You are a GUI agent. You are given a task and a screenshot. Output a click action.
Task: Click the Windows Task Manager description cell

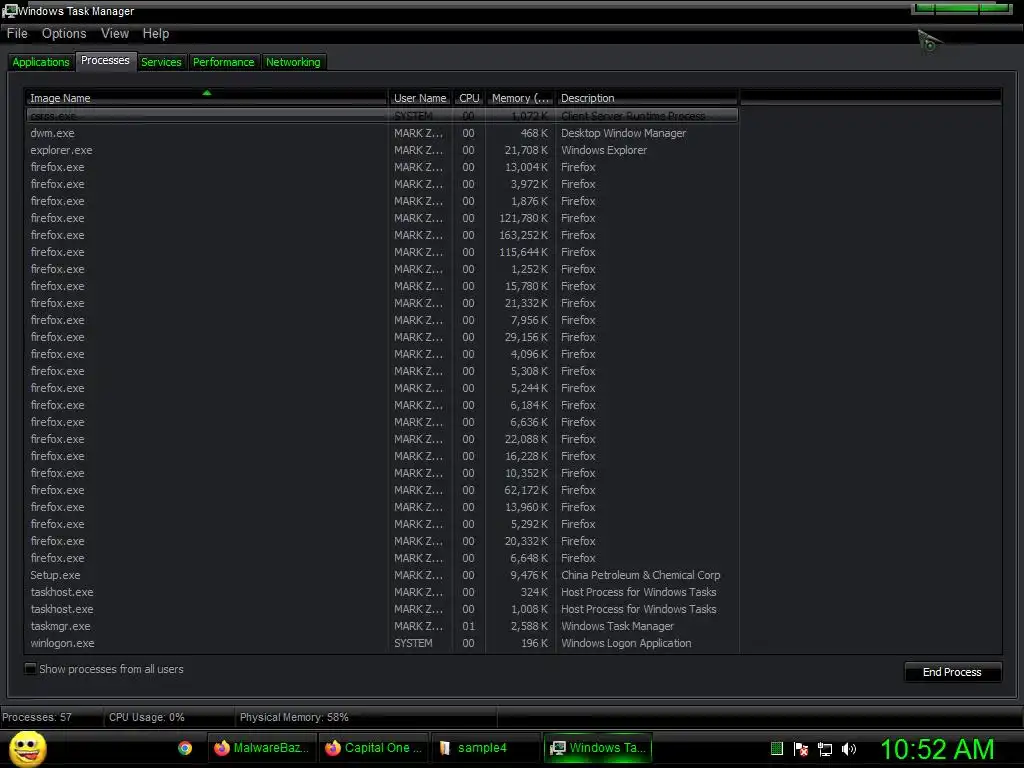click(617, 626)
